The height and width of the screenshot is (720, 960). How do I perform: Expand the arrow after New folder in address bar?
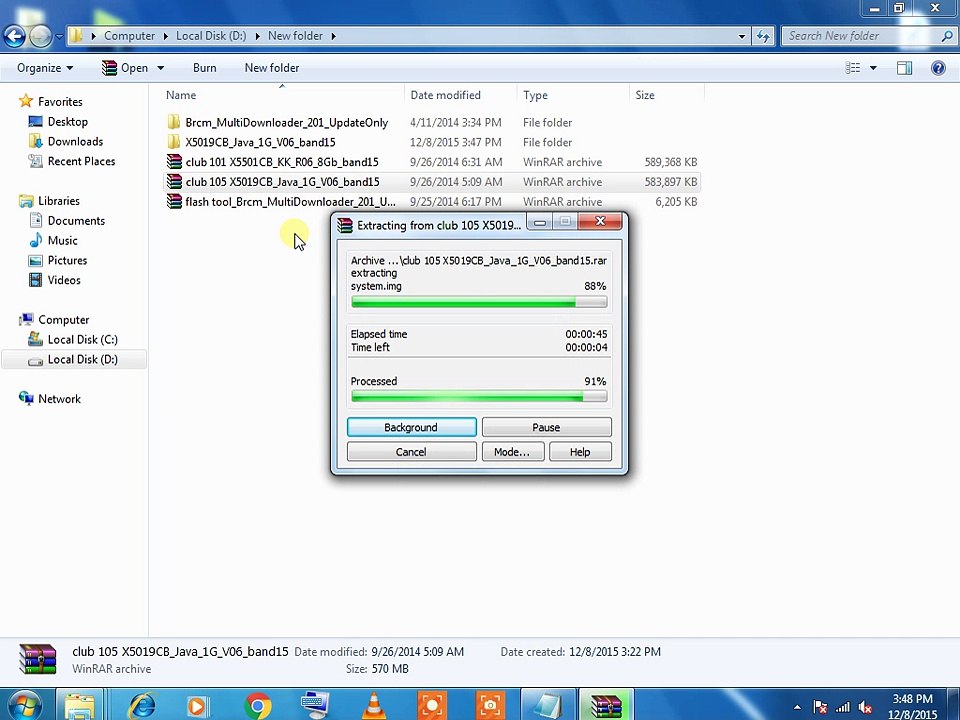(334, 36)
